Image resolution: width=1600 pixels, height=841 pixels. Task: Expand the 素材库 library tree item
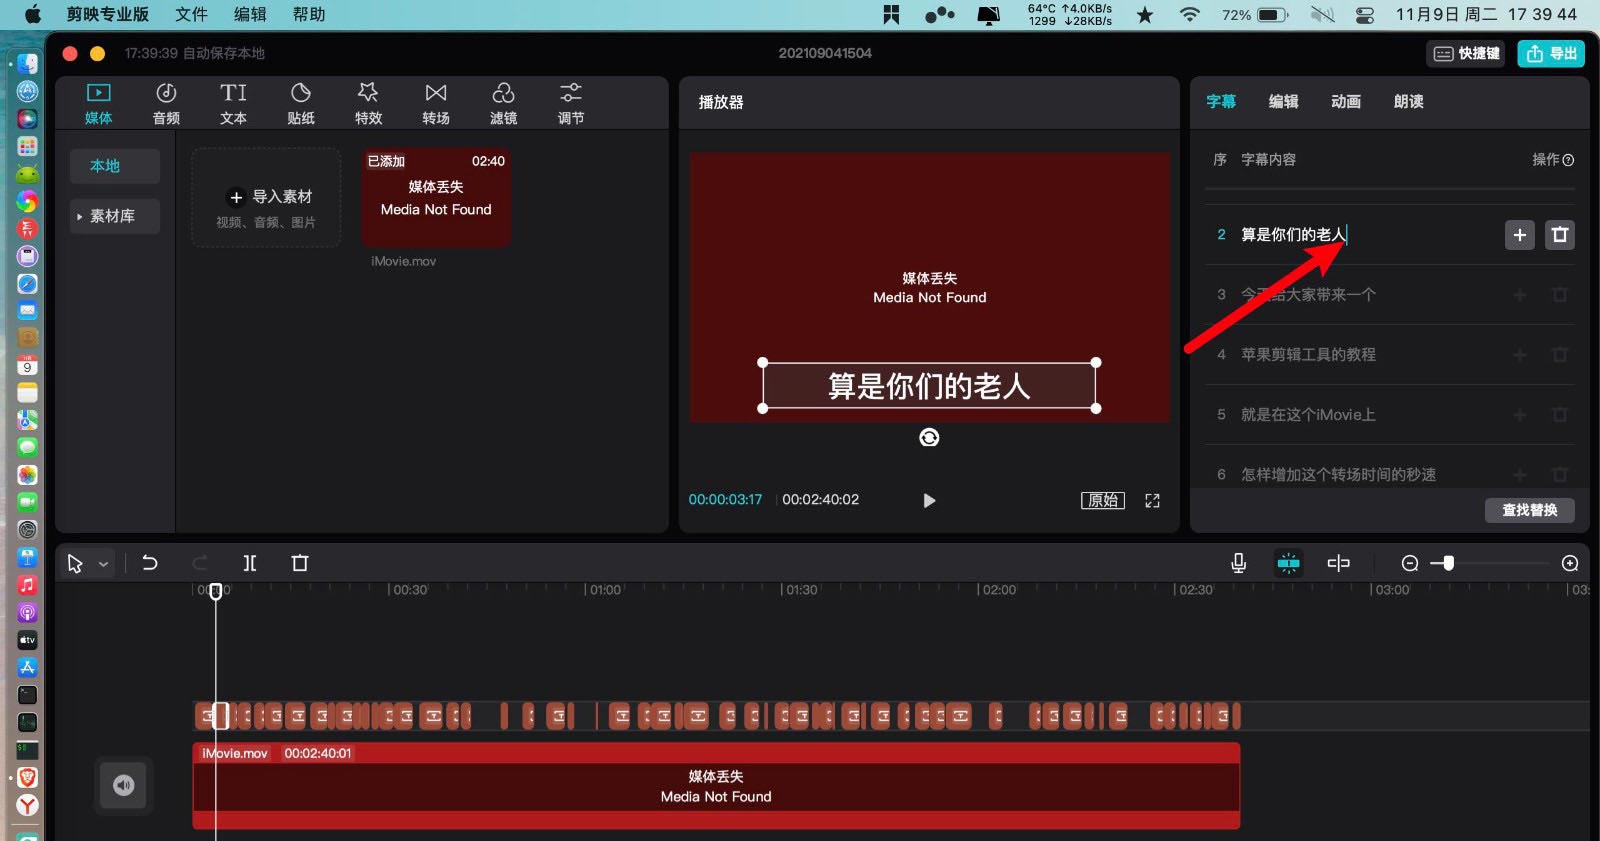tap(80, 216)
